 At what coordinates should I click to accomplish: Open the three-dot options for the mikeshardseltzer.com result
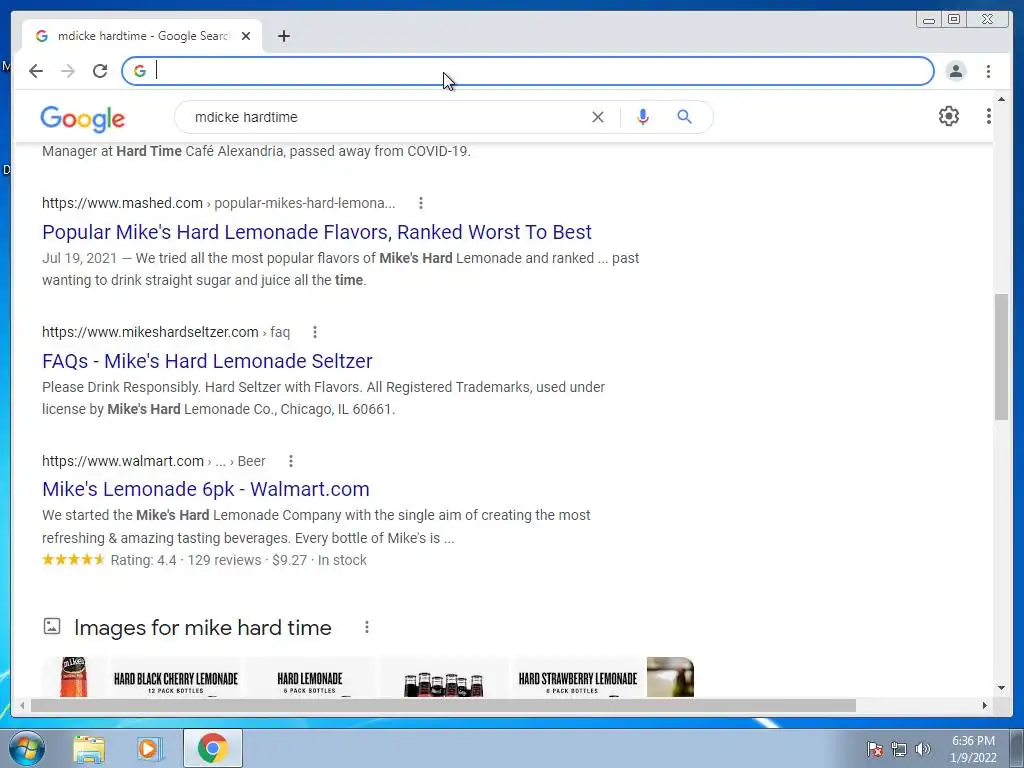tap(315, 332)
